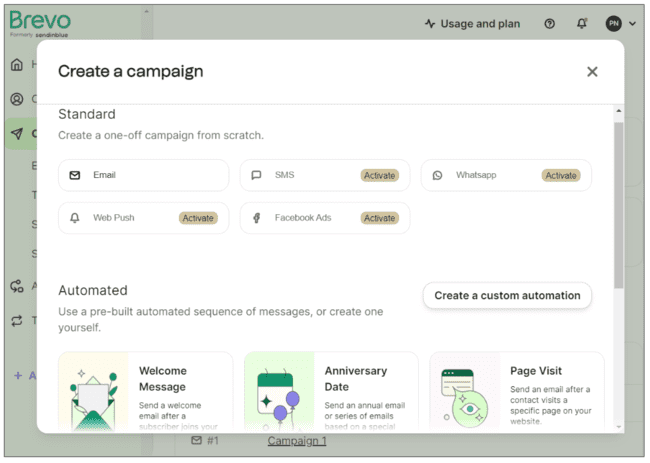Screen dimensions: 650x463
Task: Select the Email campaign option
Action: coord(143,175)
